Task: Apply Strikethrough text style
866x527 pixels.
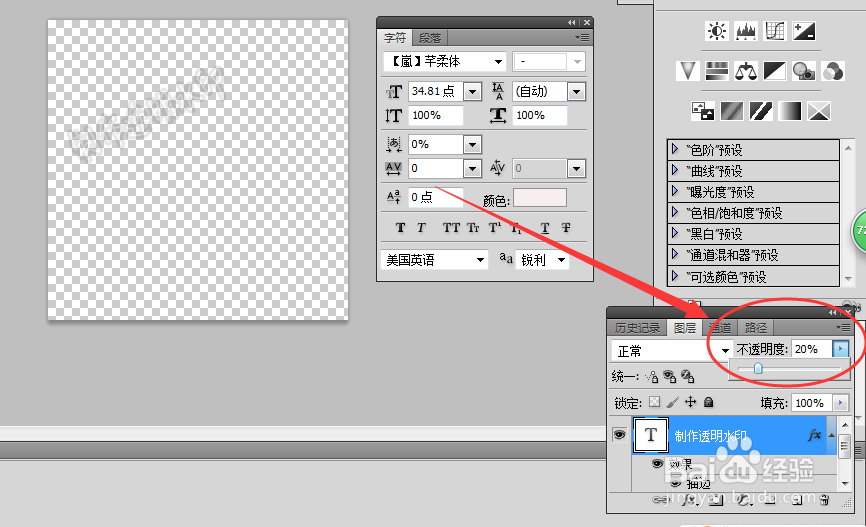Action: tap(566, 228)
